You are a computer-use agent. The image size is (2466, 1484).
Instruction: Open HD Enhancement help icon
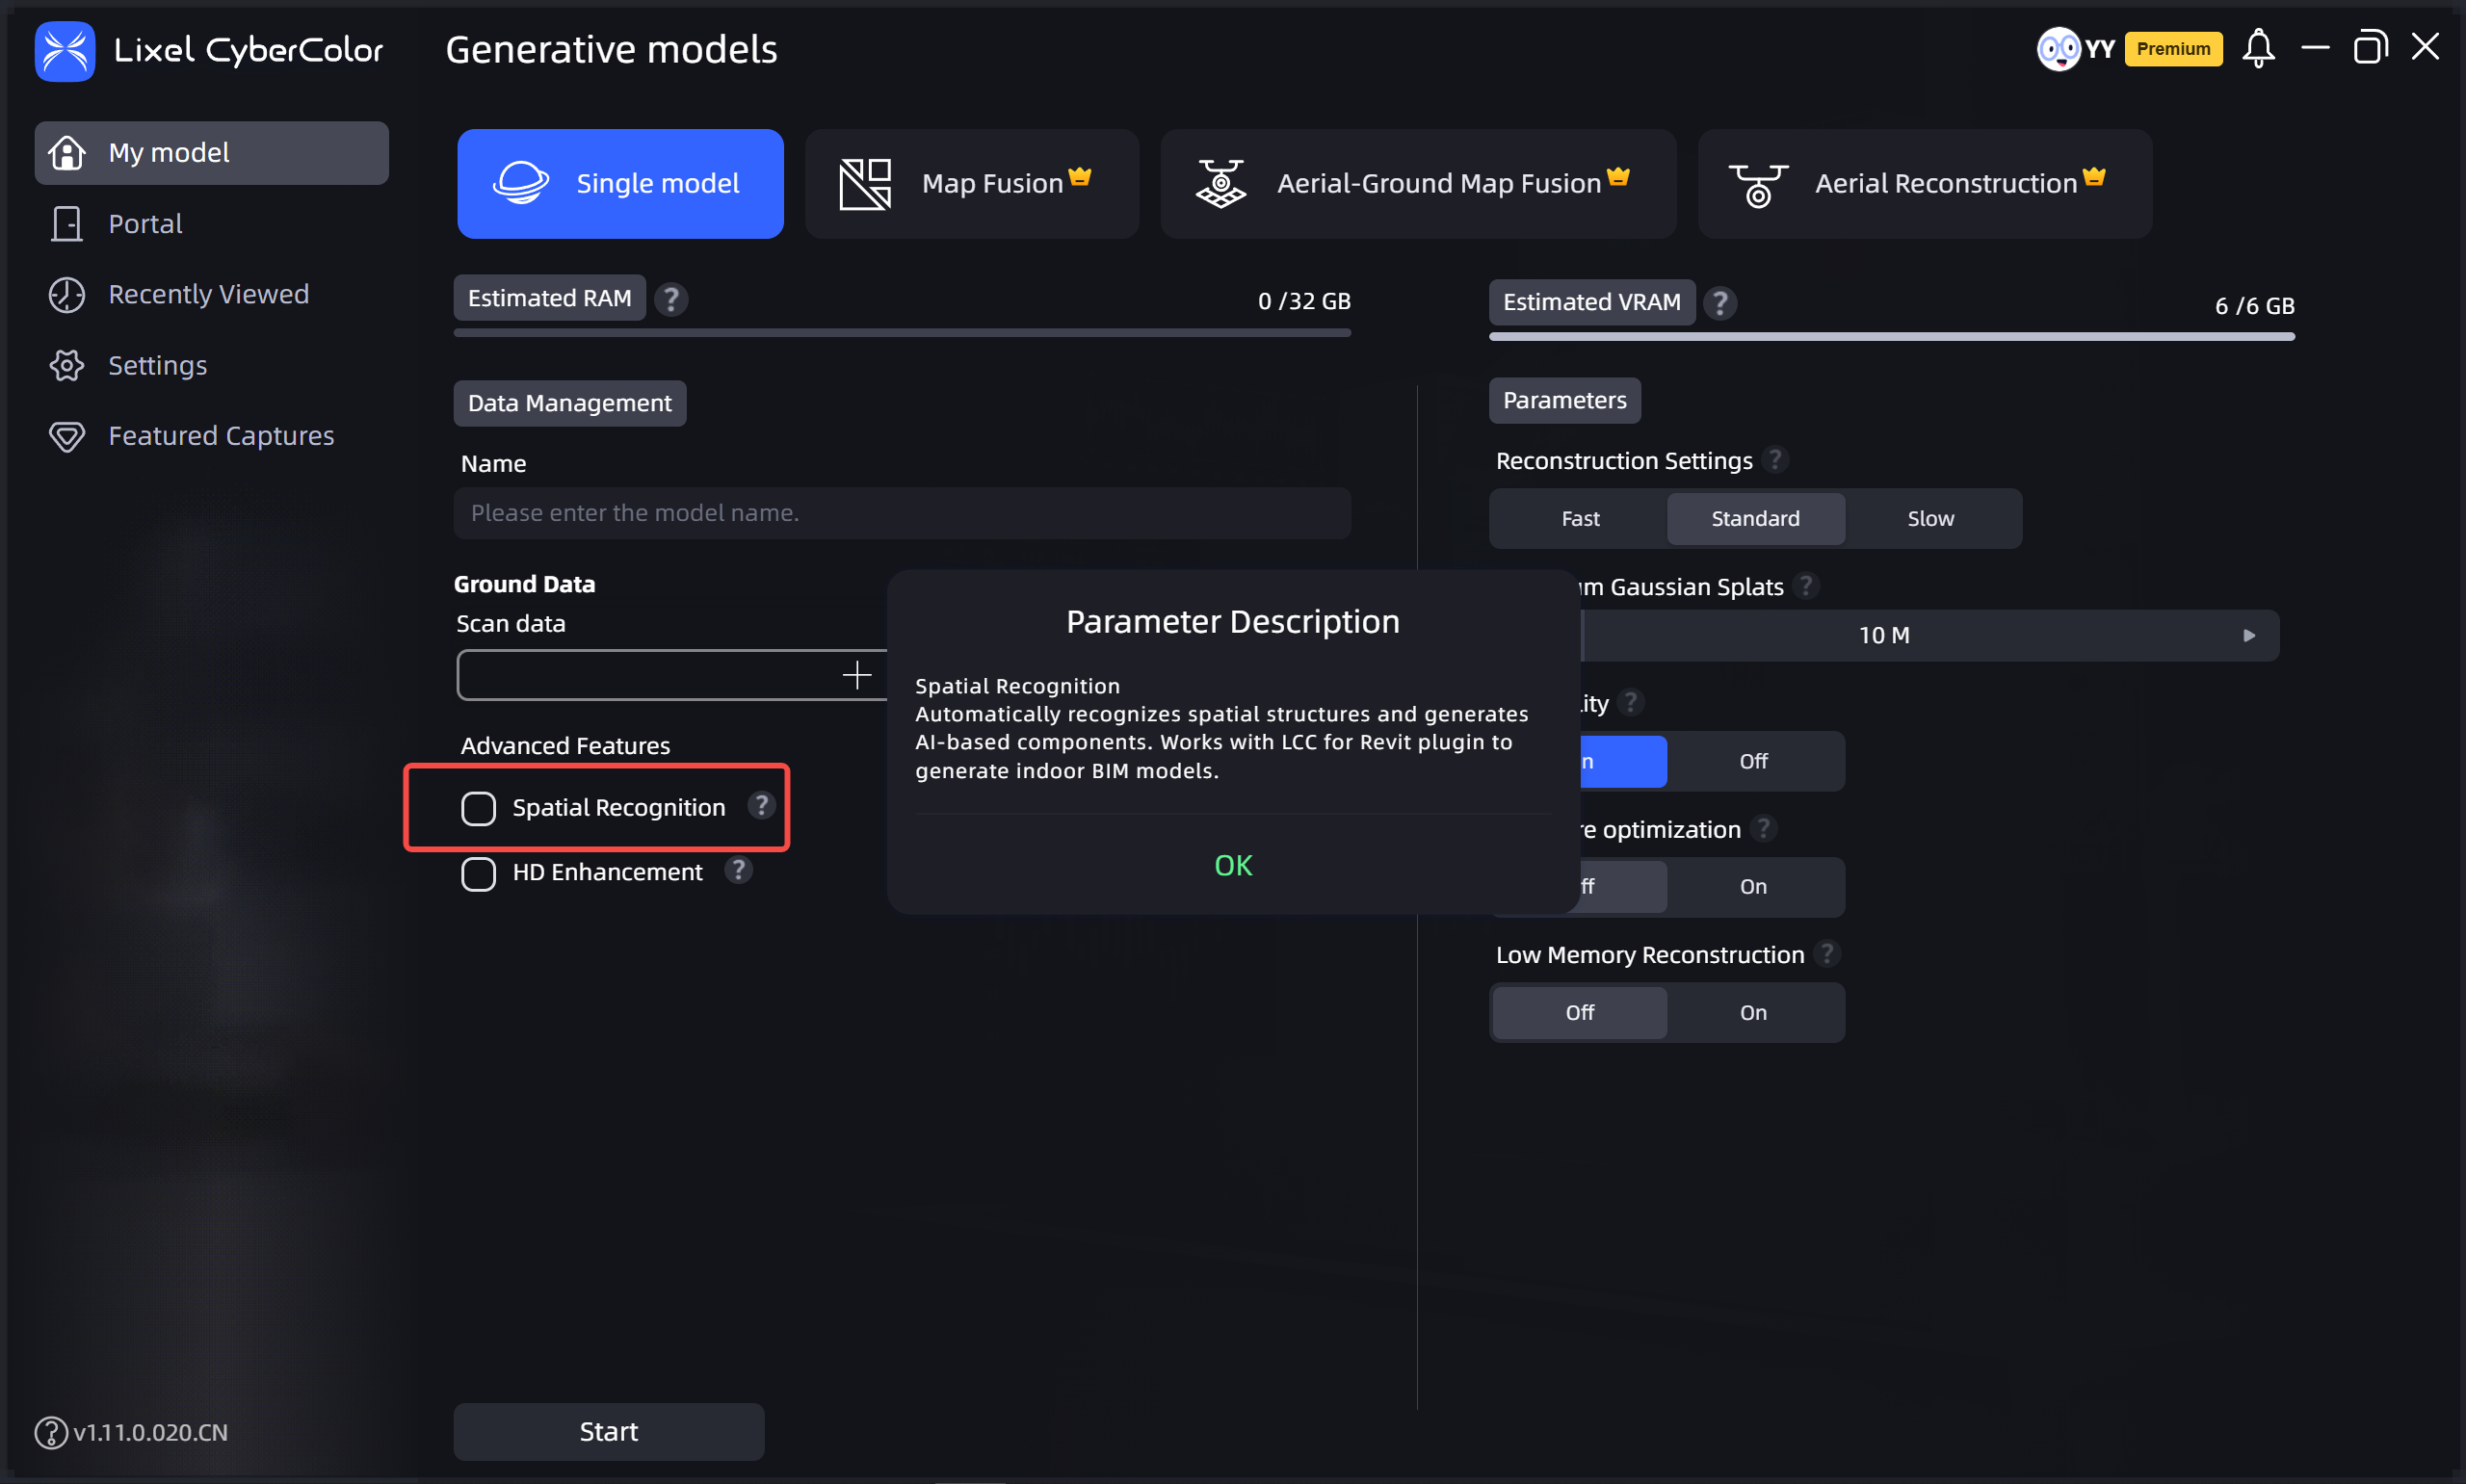coord(738,870)
